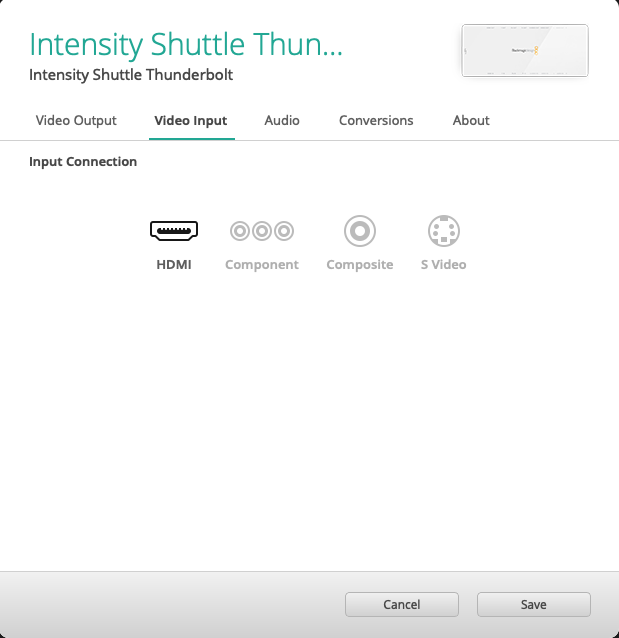Cancel the settings changes

402,604
